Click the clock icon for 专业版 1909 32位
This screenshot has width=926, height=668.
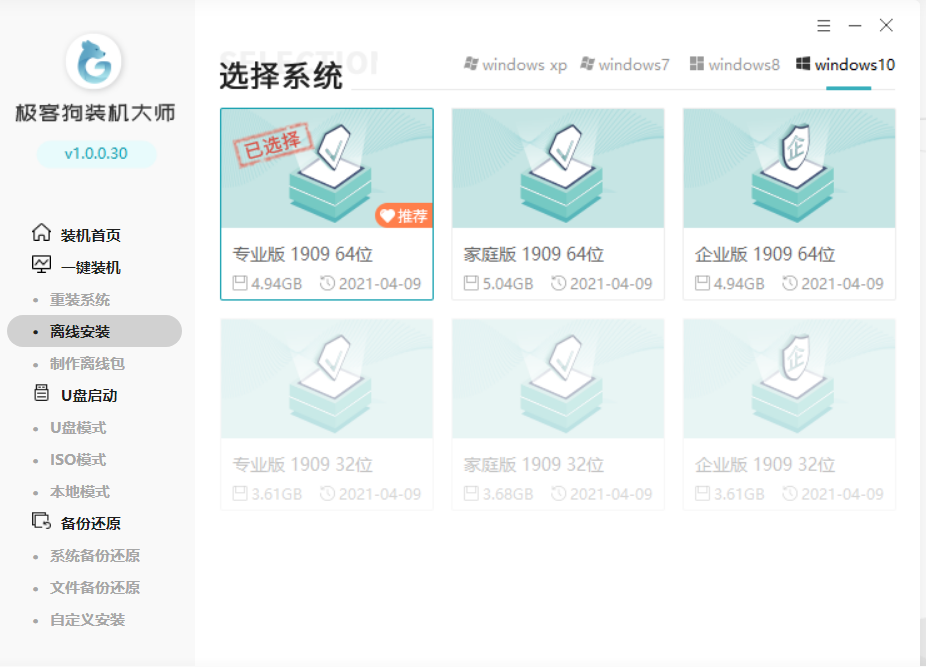tap(327, 494)
